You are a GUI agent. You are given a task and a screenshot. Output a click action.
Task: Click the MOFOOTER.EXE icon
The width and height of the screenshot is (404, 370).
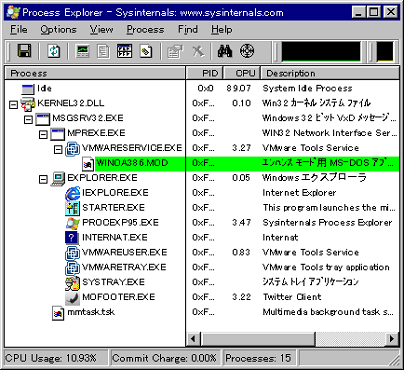coord(72,298)
